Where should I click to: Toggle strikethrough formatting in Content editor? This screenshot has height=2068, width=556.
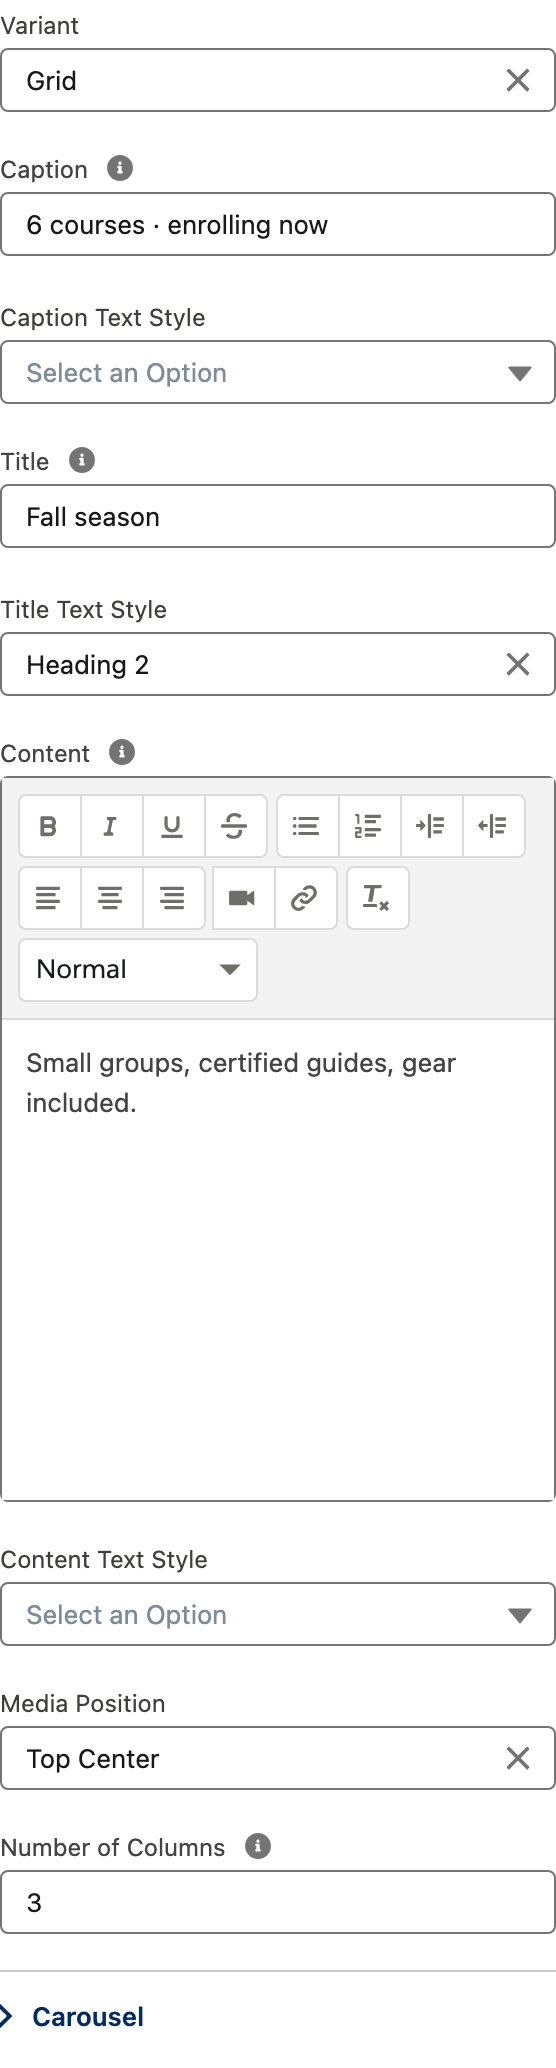pos(235,826)
